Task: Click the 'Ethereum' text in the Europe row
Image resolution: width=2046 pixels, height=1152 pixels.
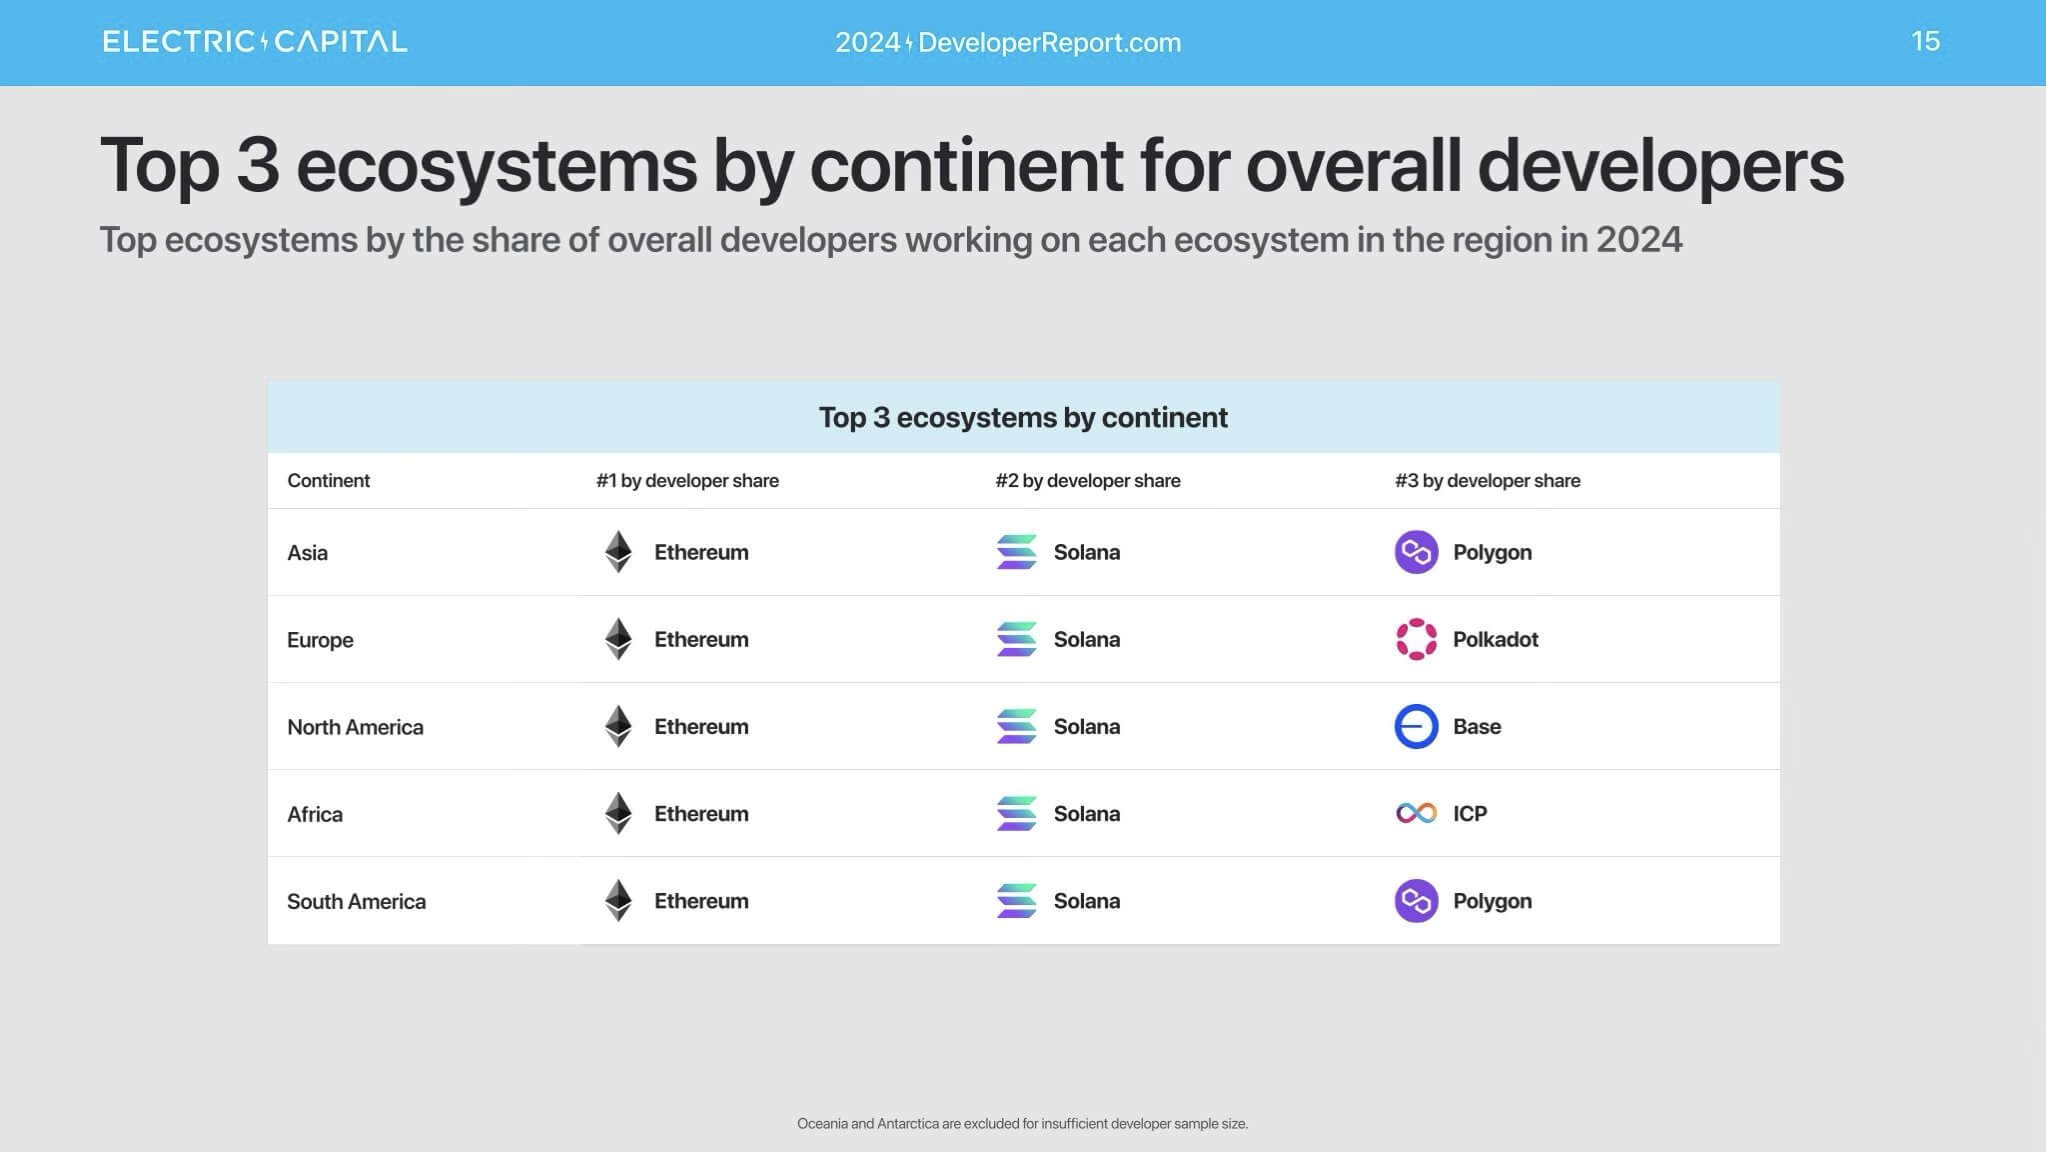Action: pos(701,639)
